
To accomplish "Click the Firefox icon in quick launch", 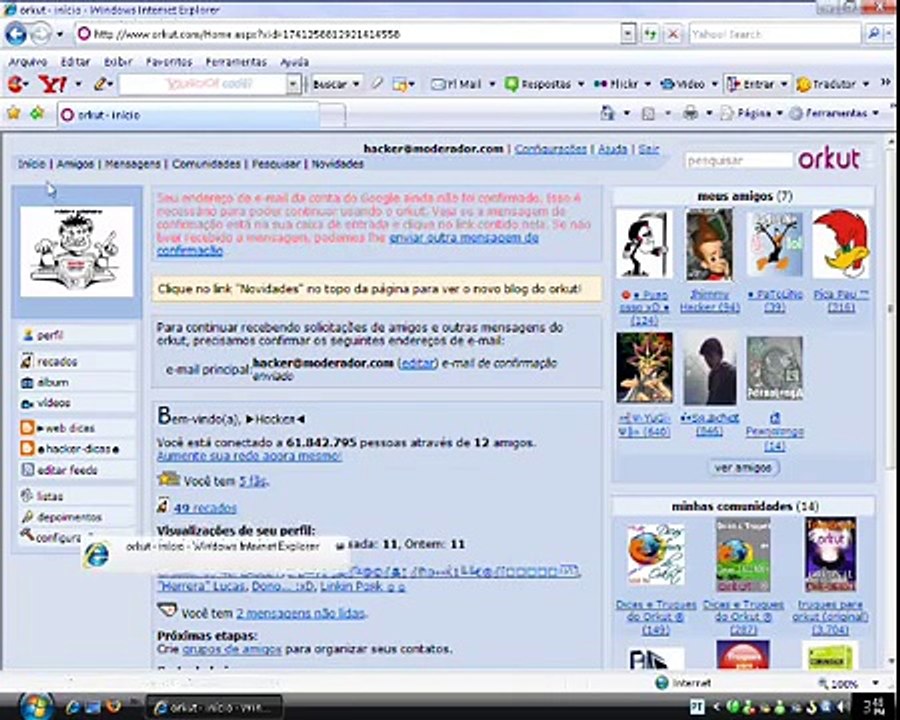I will point(114,706).
